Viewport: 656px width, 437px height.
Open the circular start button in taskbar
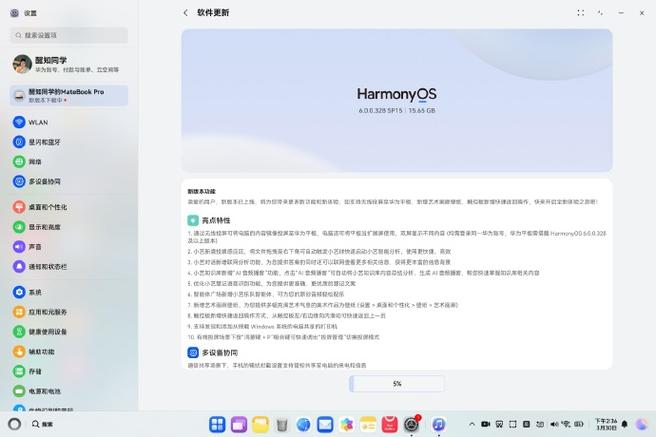tap(15, 424)
